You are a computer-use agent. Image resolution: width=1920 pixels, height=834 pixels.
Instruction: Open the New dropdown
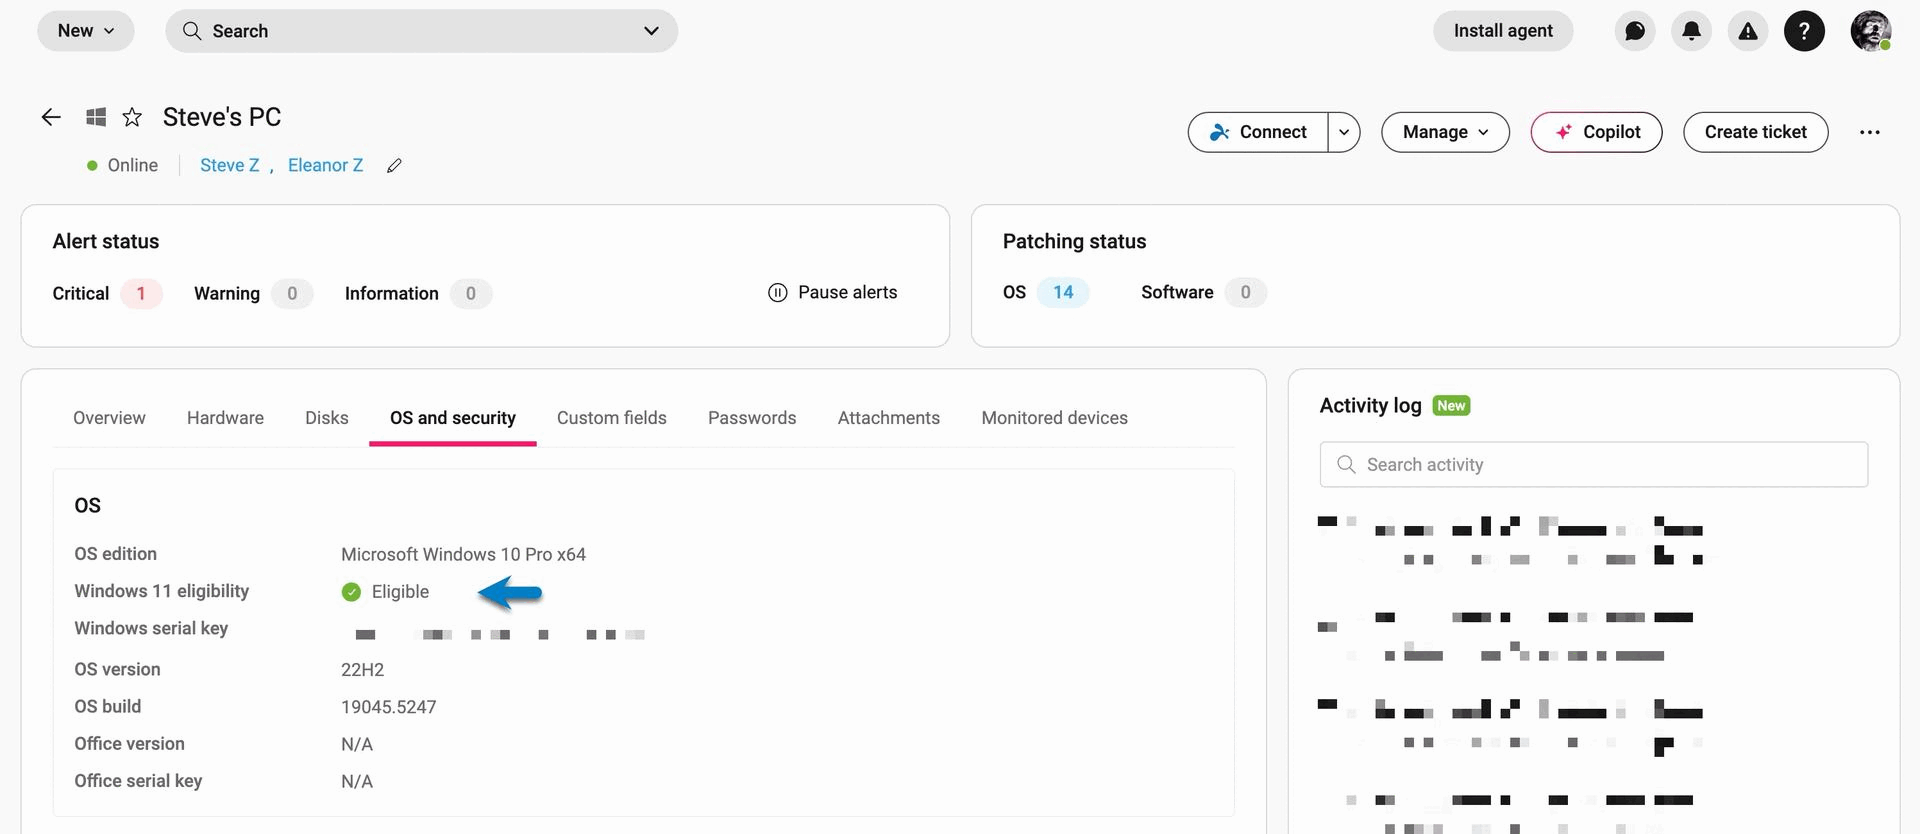coord(86,31)
